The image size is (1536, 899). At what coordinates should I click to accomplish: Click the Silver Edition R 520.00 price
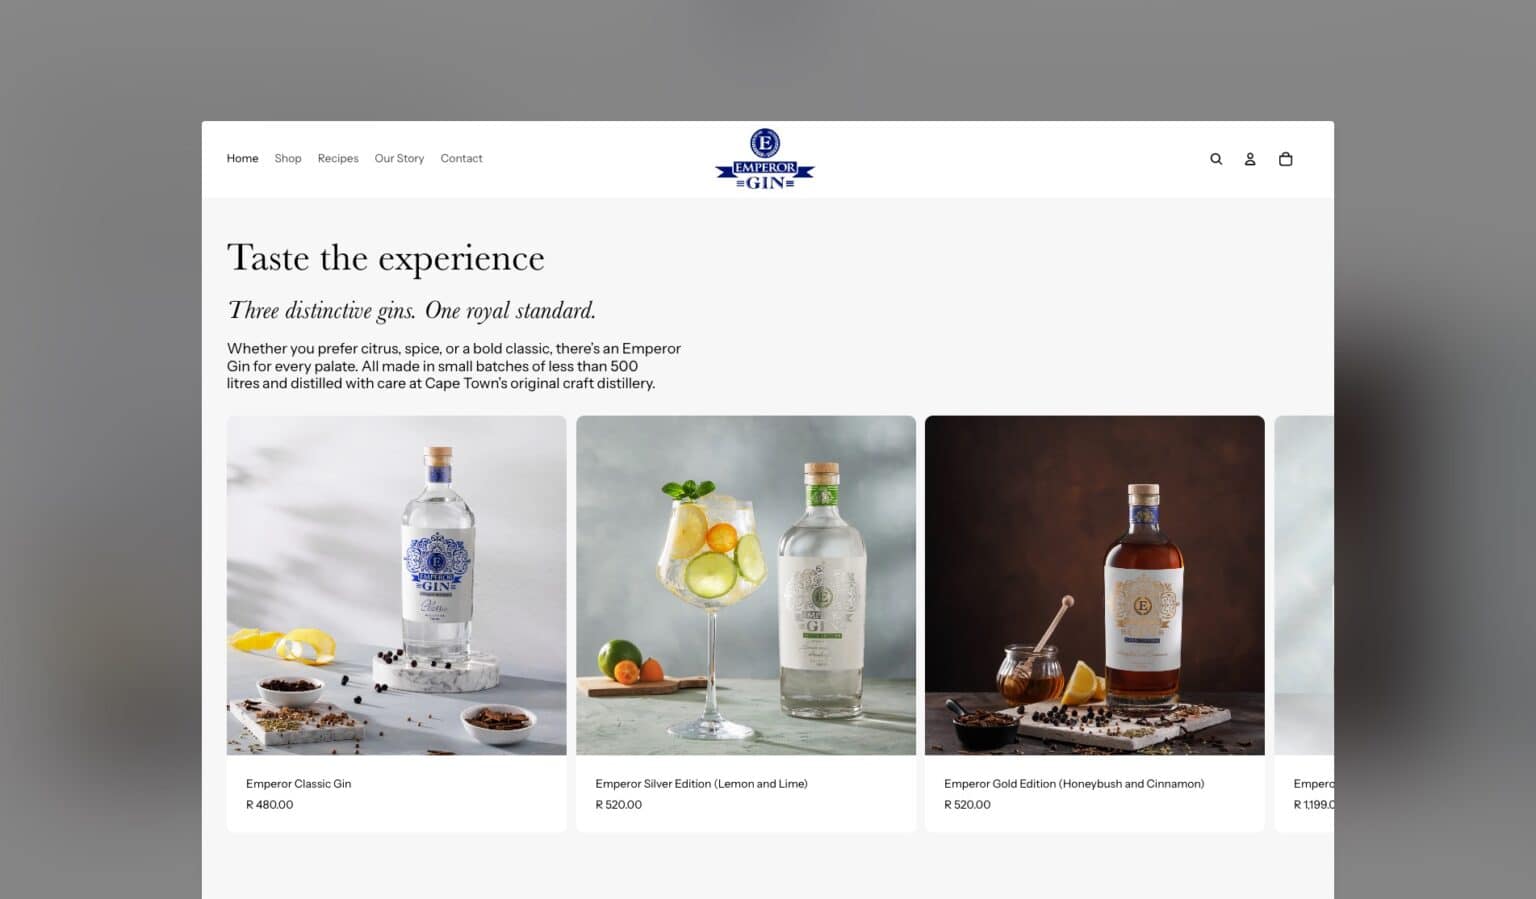pos(618,805)
